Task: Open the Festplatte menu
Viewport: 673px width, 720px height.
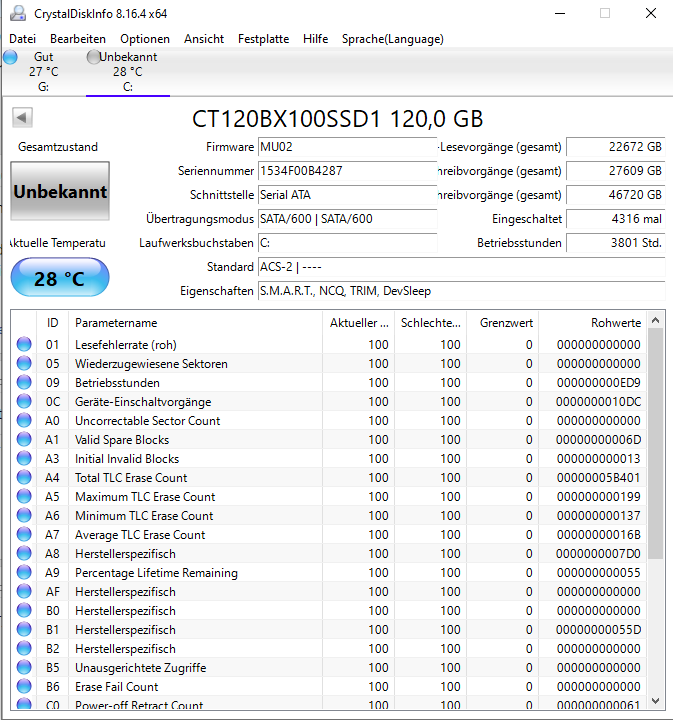Action: tap(264, 39)
